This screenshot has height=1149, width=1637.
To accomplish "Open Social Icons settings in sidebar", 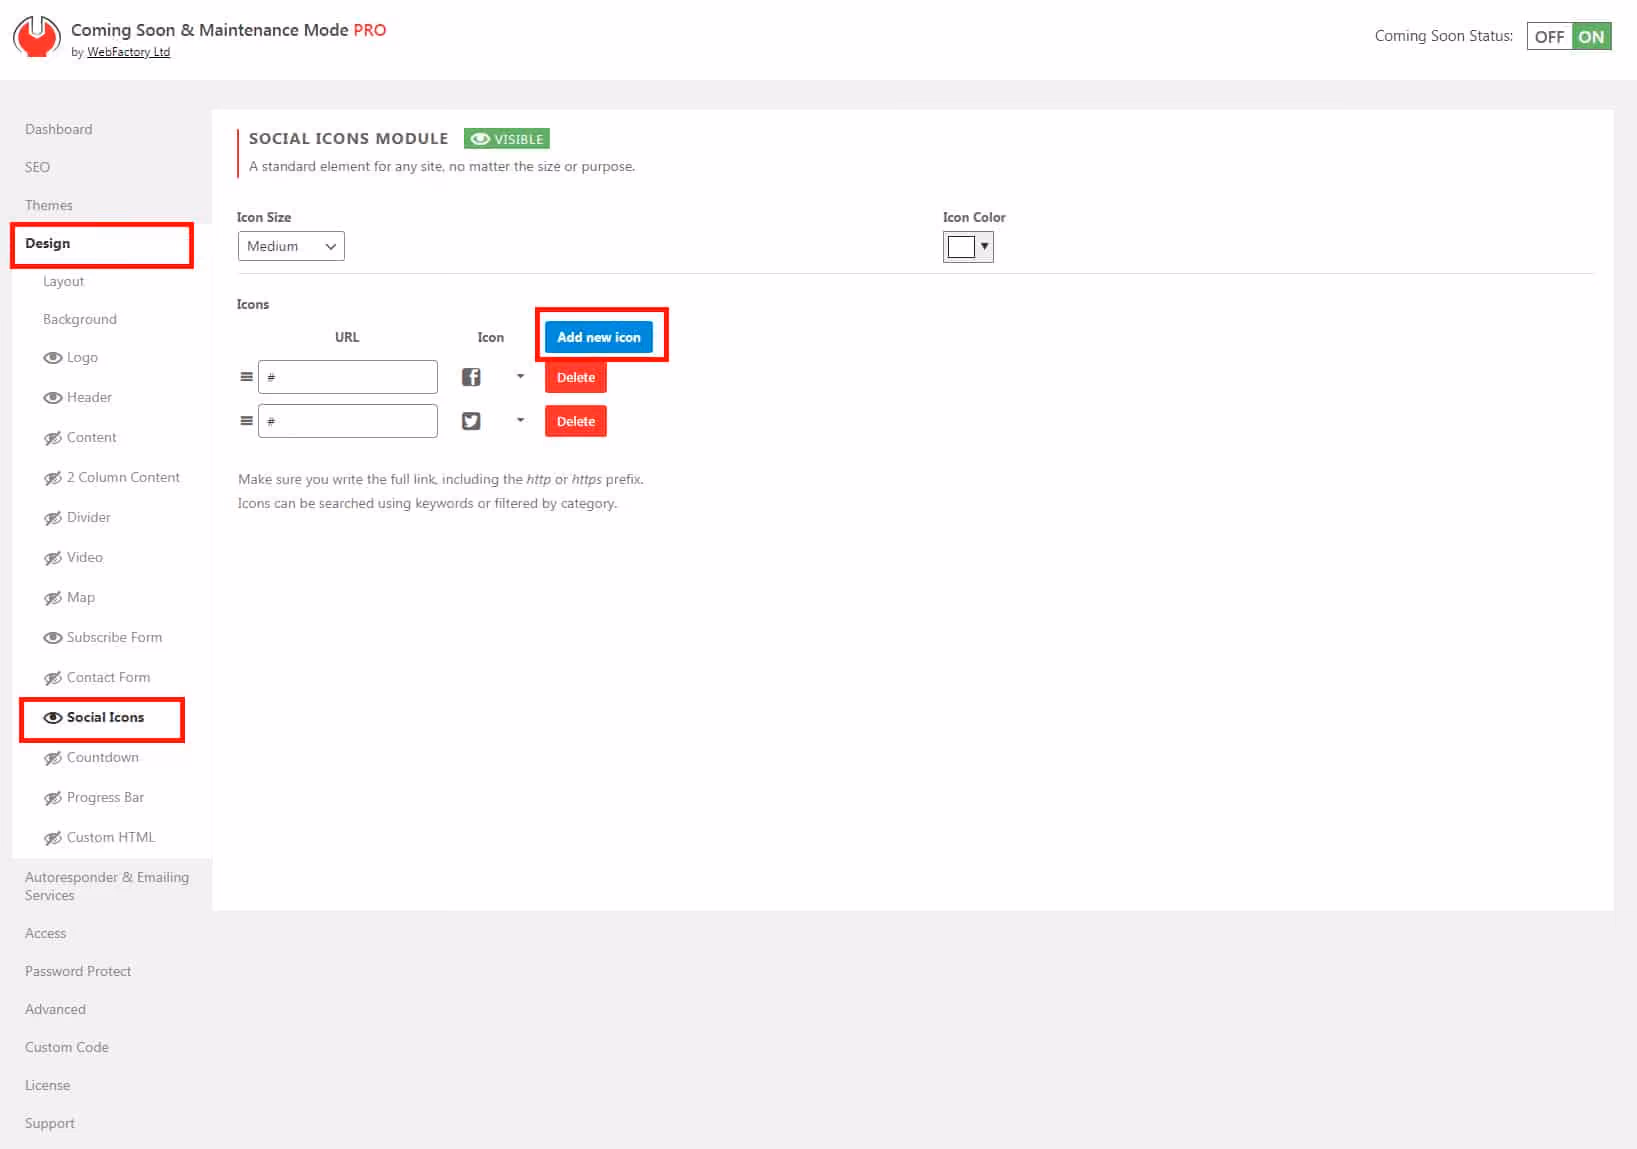I will point(105,717).
